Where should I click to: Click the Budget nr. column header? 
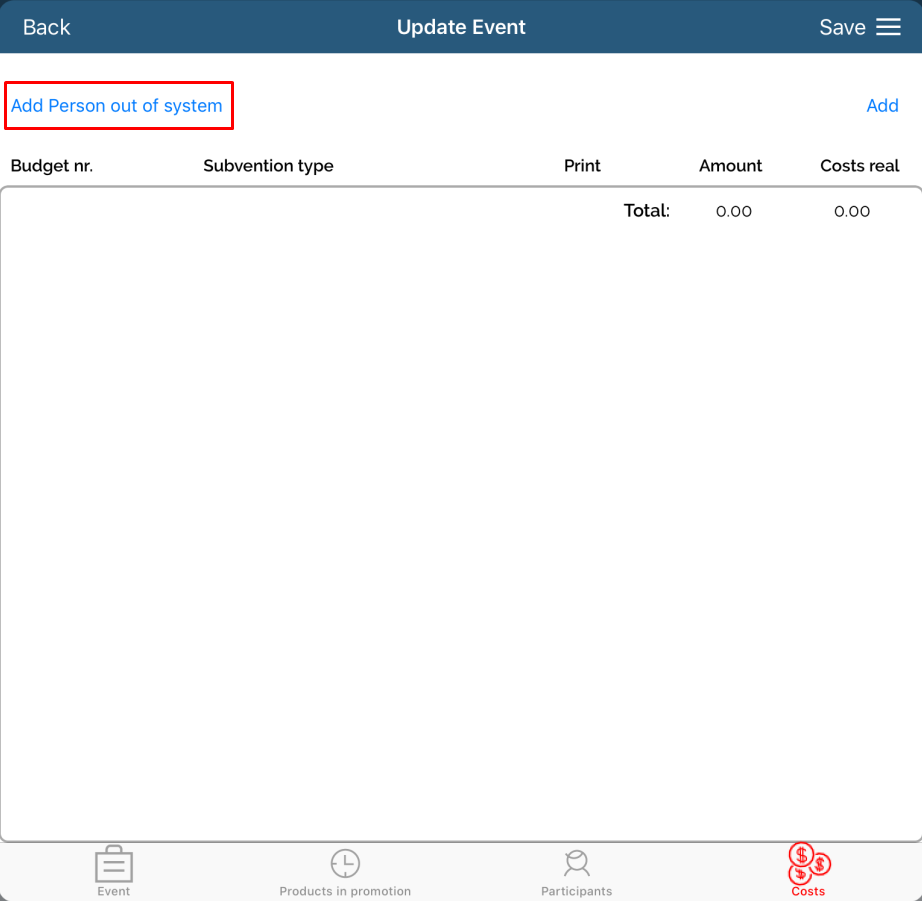click(x=52, y=166)
